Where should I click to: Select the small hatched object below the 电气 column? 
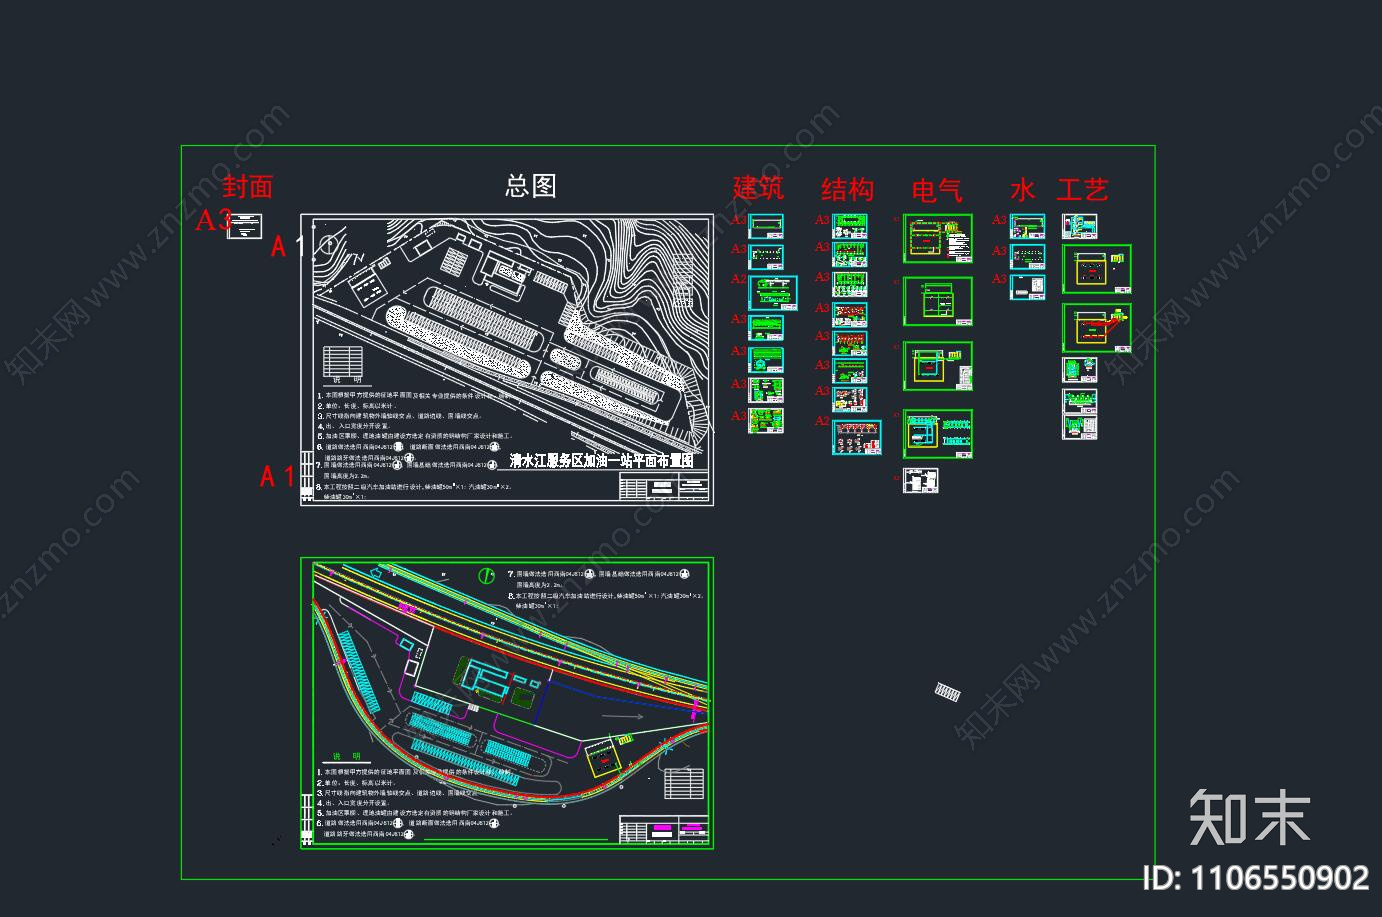[x=948, y=691]
